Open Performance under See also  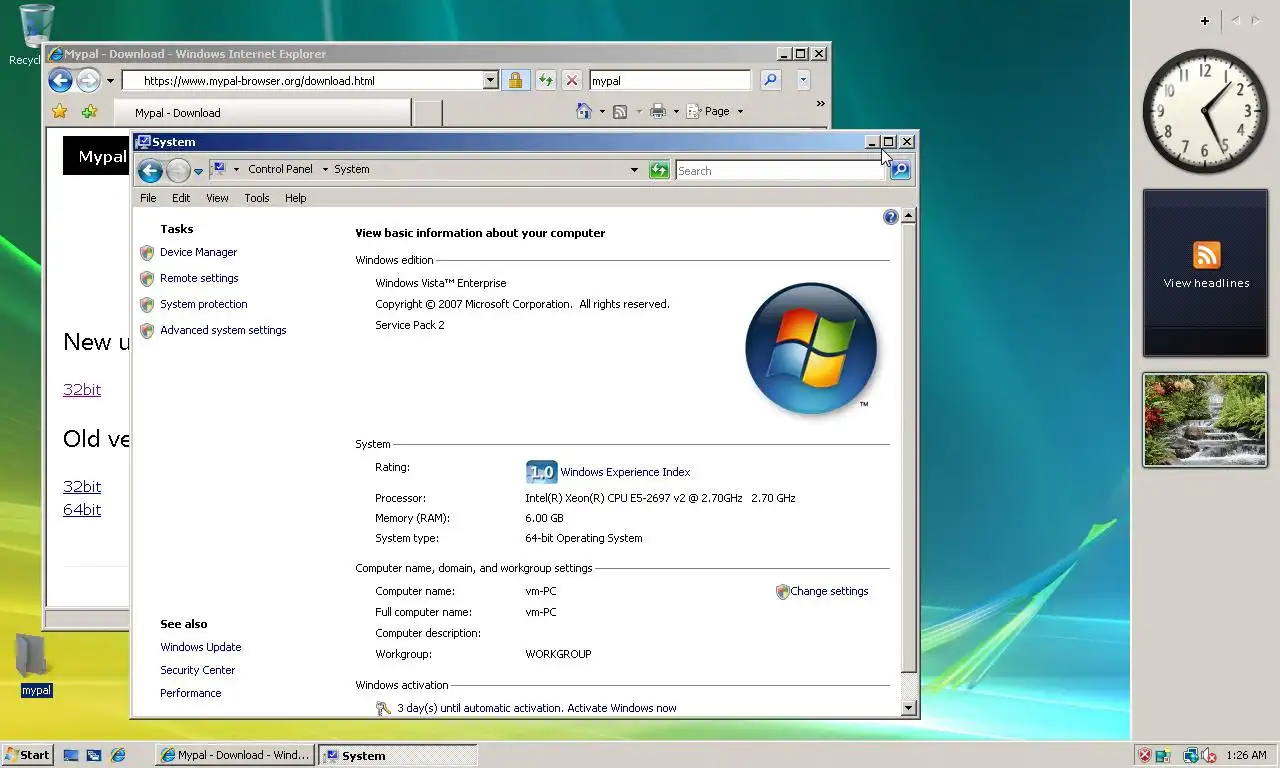tap(190, 693)
